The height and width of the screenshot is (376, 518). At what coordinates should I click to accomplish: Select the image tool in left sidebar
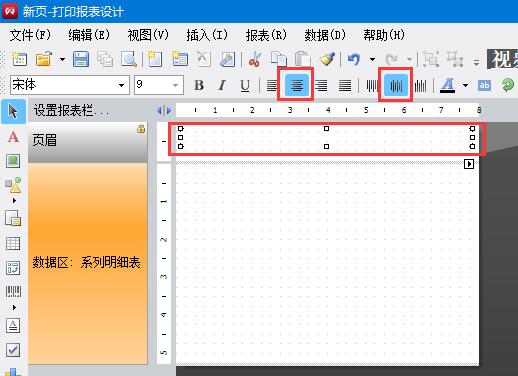pyautogui.click(x=13, y=161)
